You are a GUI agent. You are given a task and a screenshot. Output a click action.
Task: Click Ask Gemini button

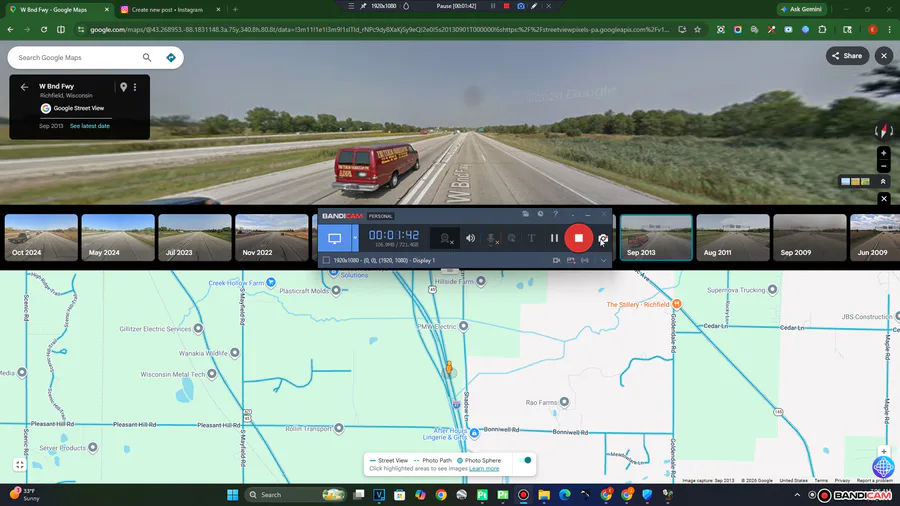(802, 9)
